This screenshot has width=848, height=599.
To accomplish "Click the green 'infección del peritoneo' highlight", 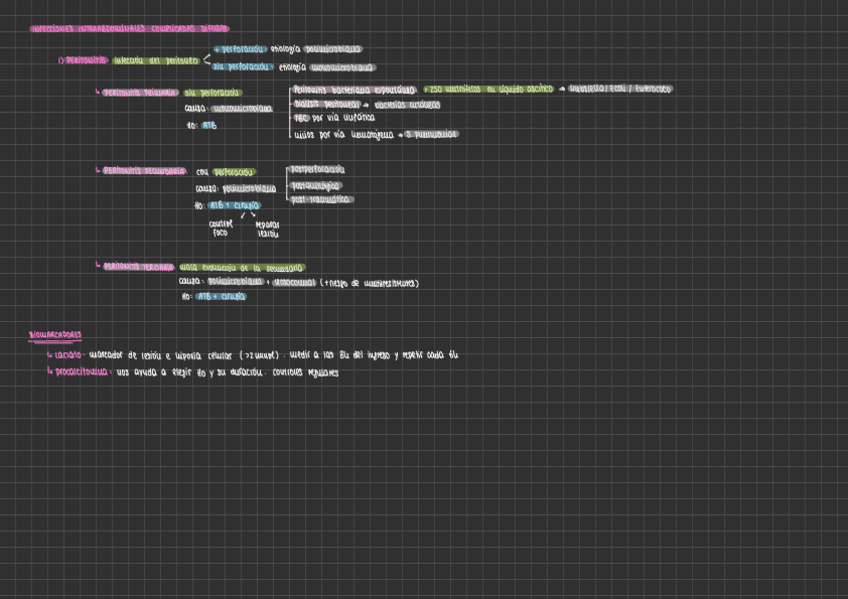I will (156, 61).
